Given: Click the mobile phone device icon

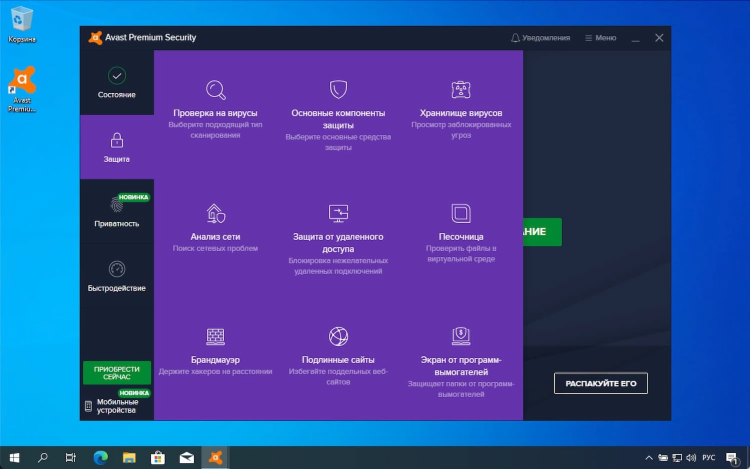Looking at the screenshot, I should pos(88,406).
